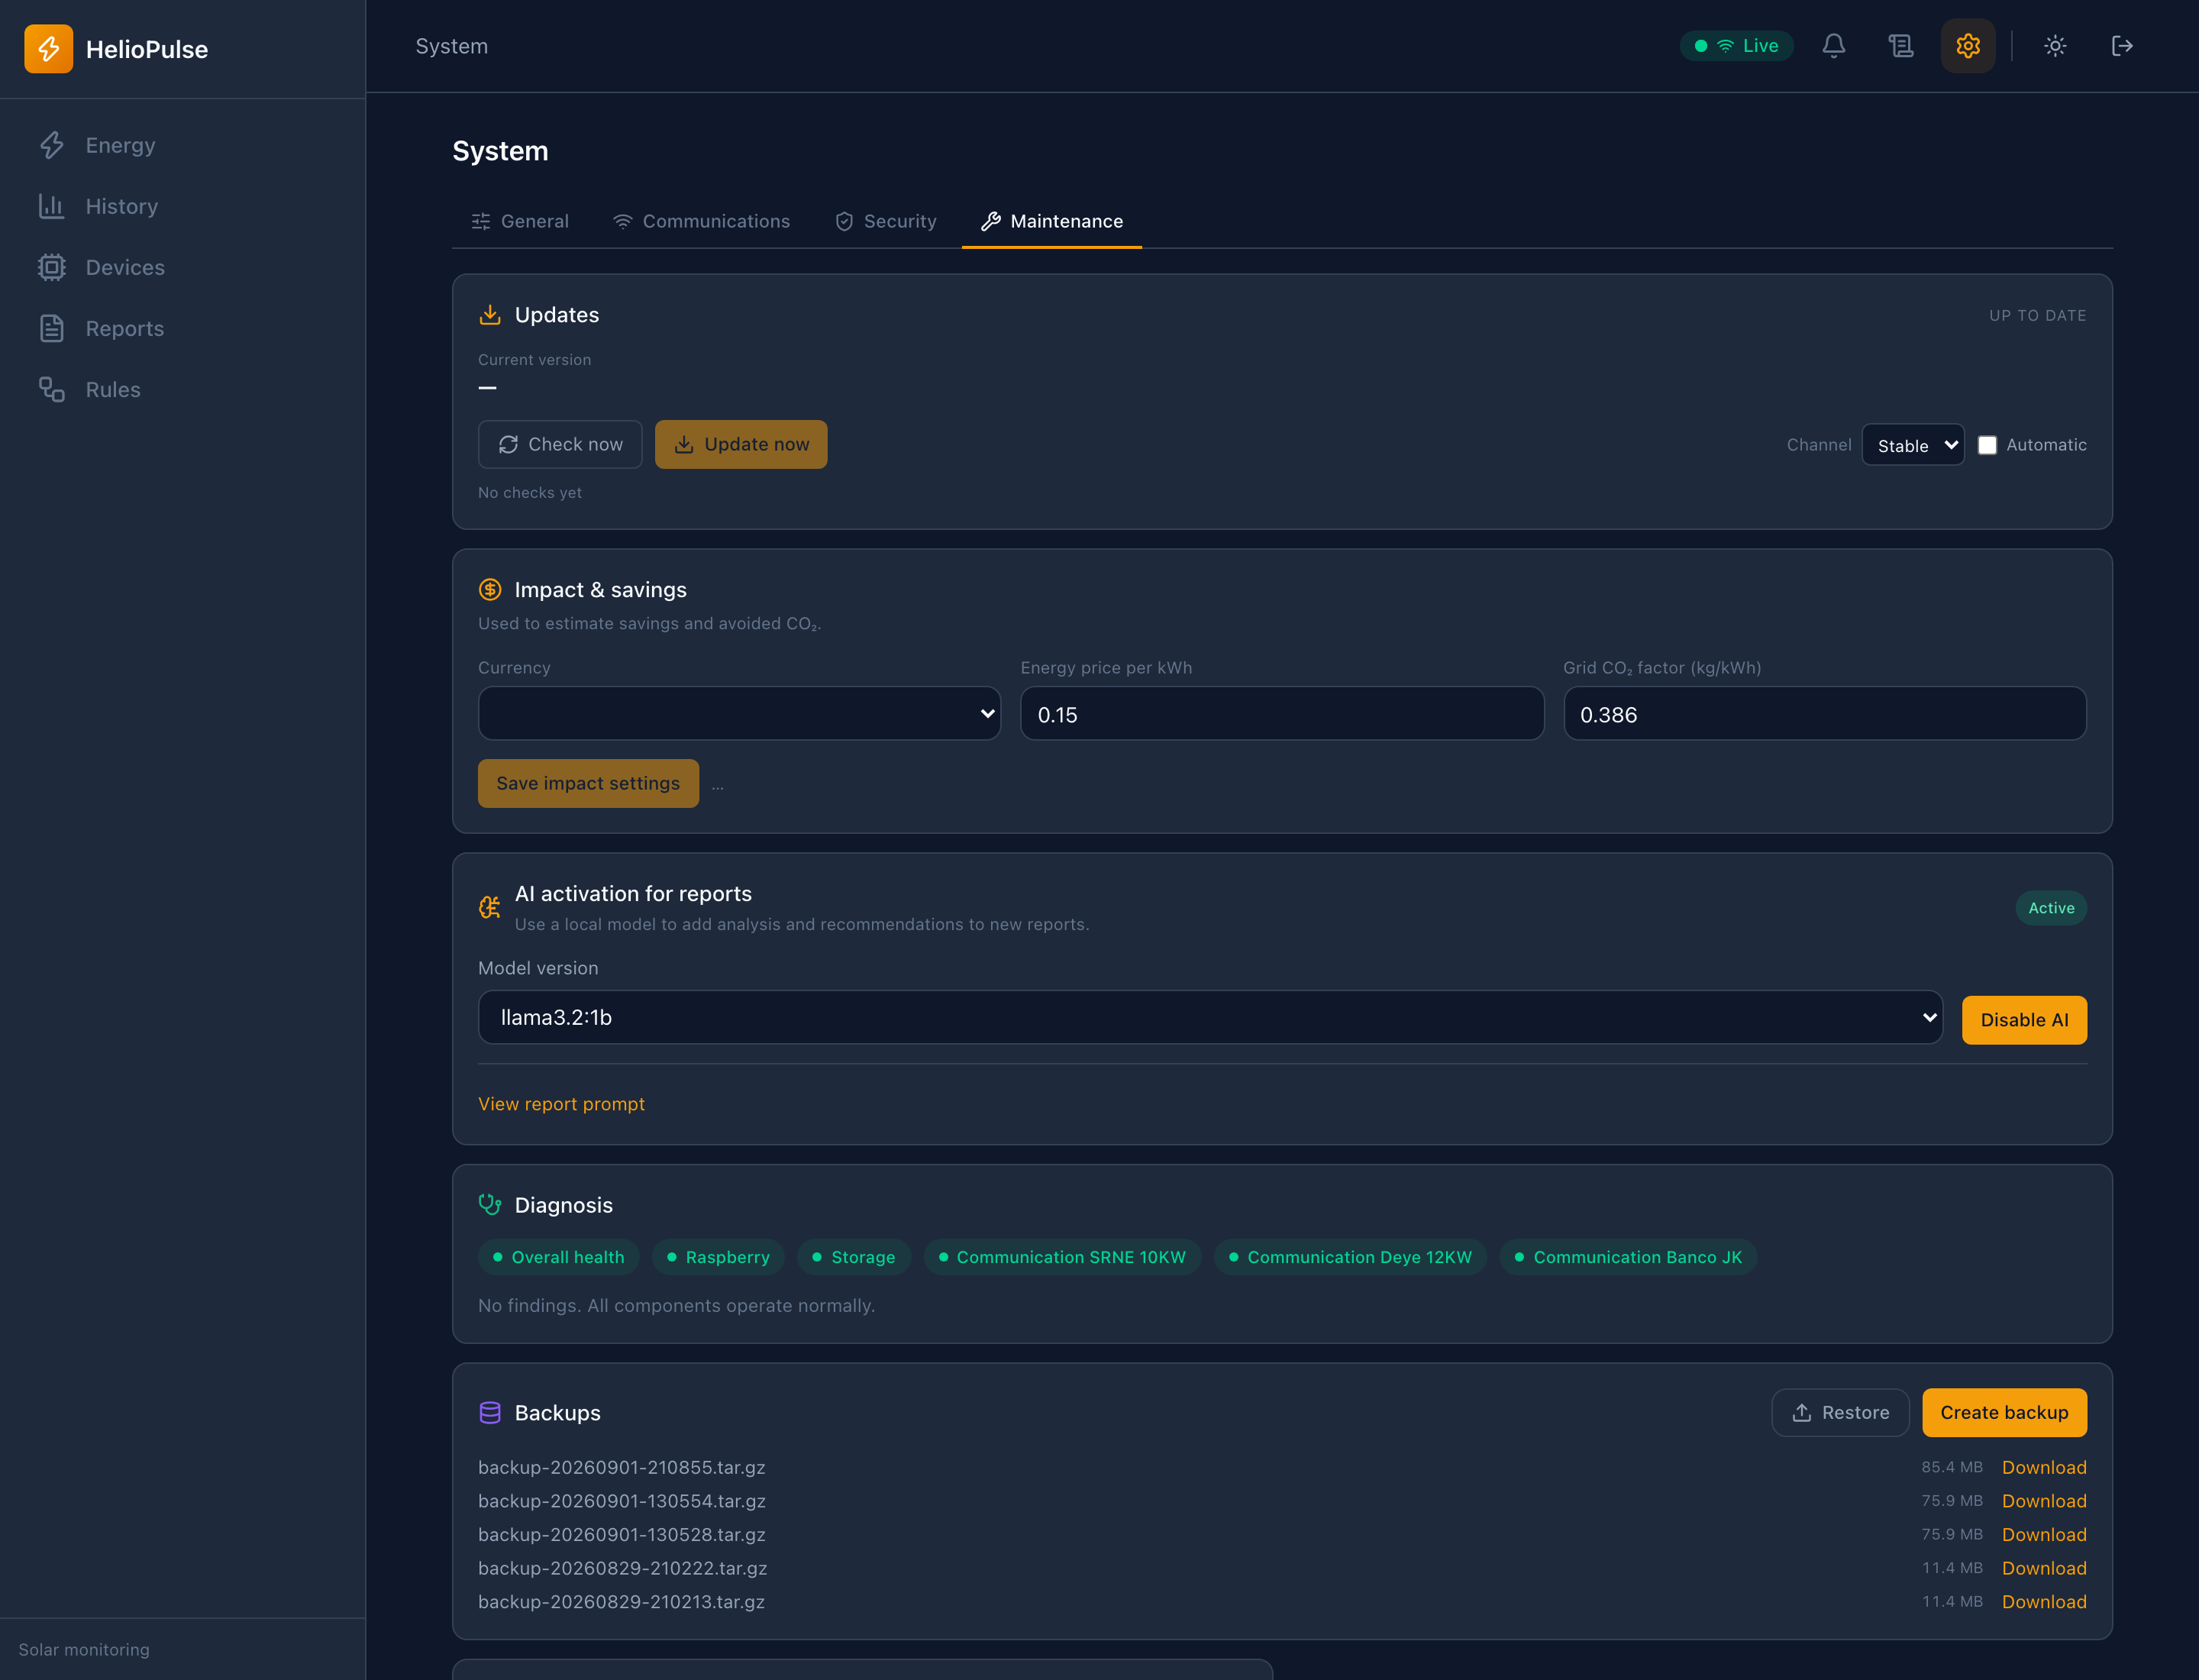Open the Channel Stable dropdown
This screenshot has width=2199, height=1680.
pyautogui.click(x=1913, y=445)
